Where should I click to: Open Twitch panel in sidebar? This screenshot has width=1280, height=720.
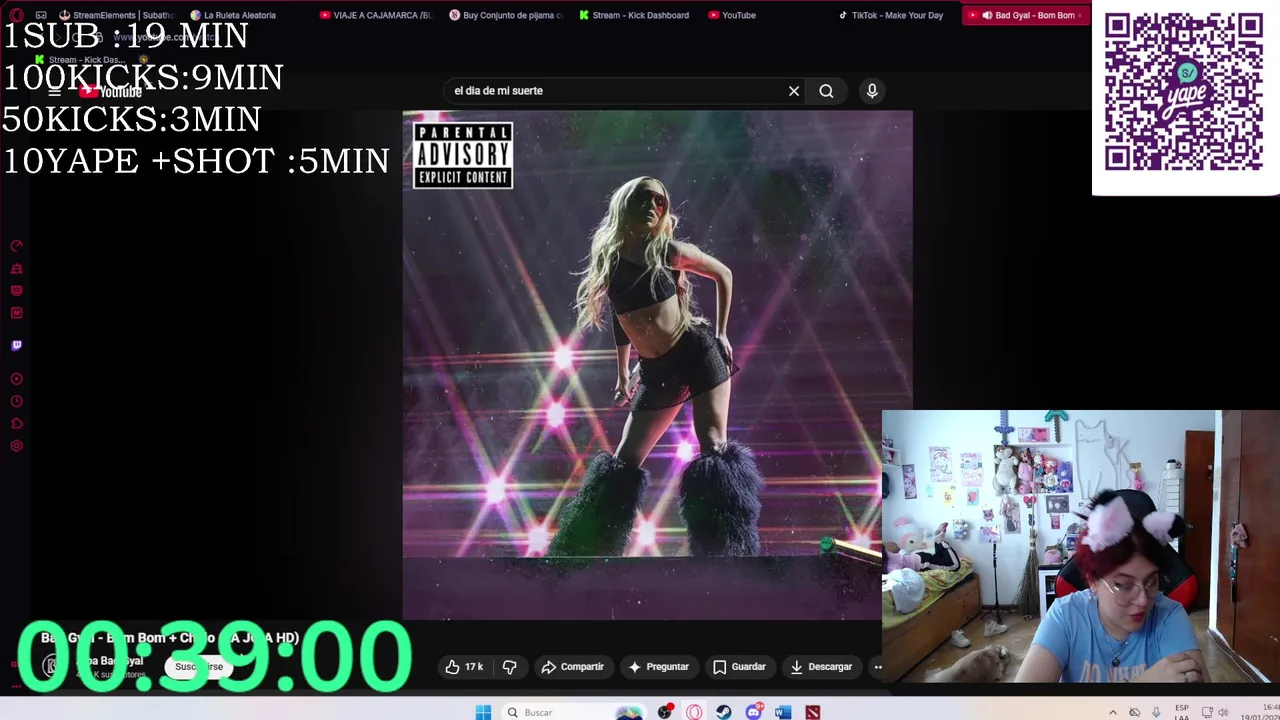16,345
